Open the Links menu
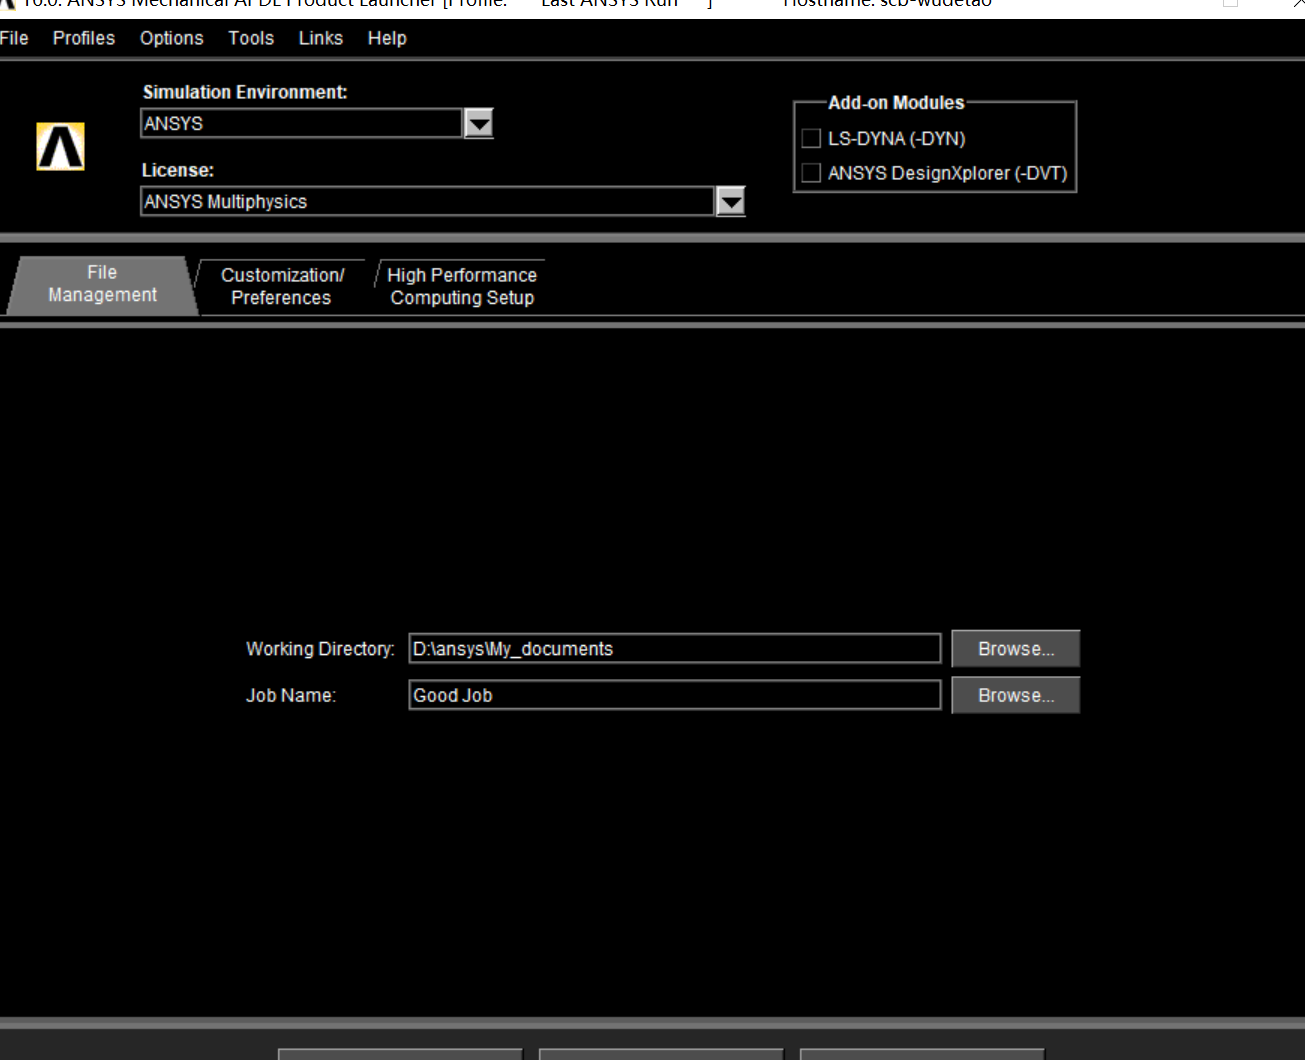 tap(319, 38)
